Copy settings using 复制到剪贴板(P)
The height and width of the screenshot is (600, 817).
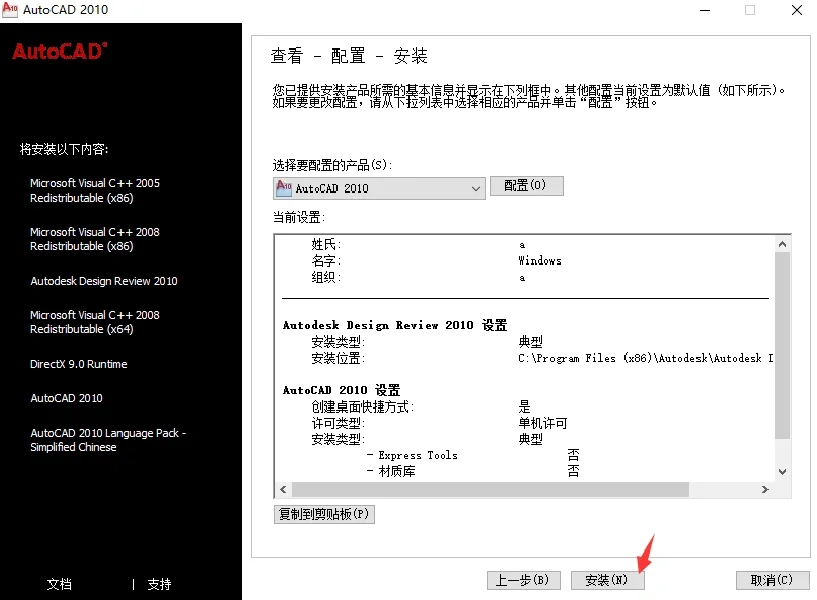[324, 513]
